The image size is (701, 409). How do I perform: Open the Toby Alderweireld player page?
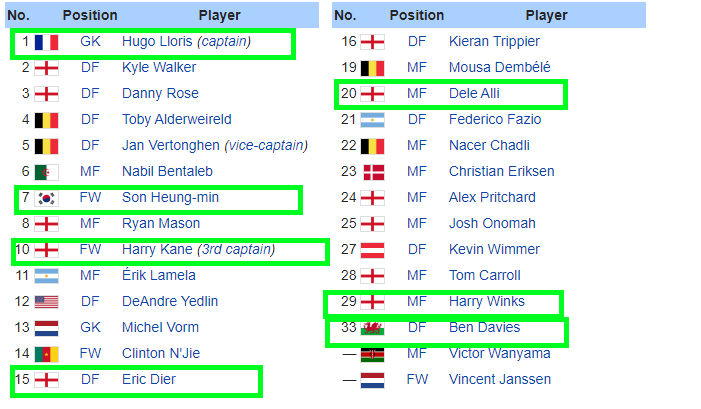point(177,119)
